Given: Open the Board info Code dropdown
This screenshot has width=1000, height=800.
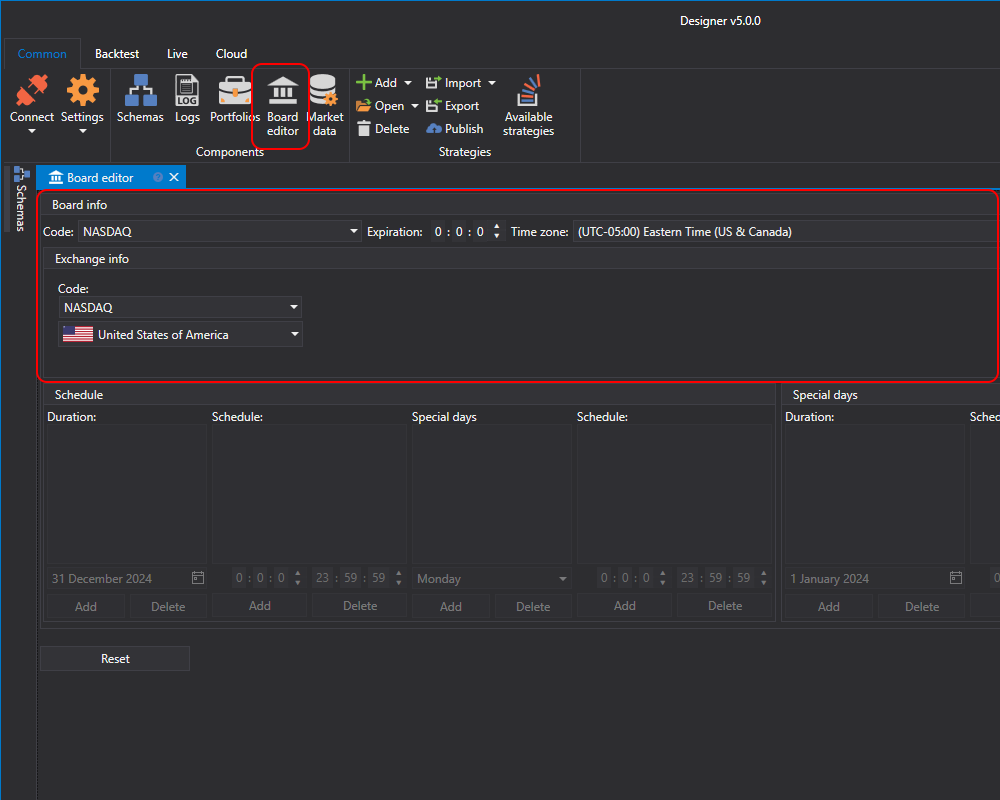Looking at the screenshot, I should (x=354, y=231).
